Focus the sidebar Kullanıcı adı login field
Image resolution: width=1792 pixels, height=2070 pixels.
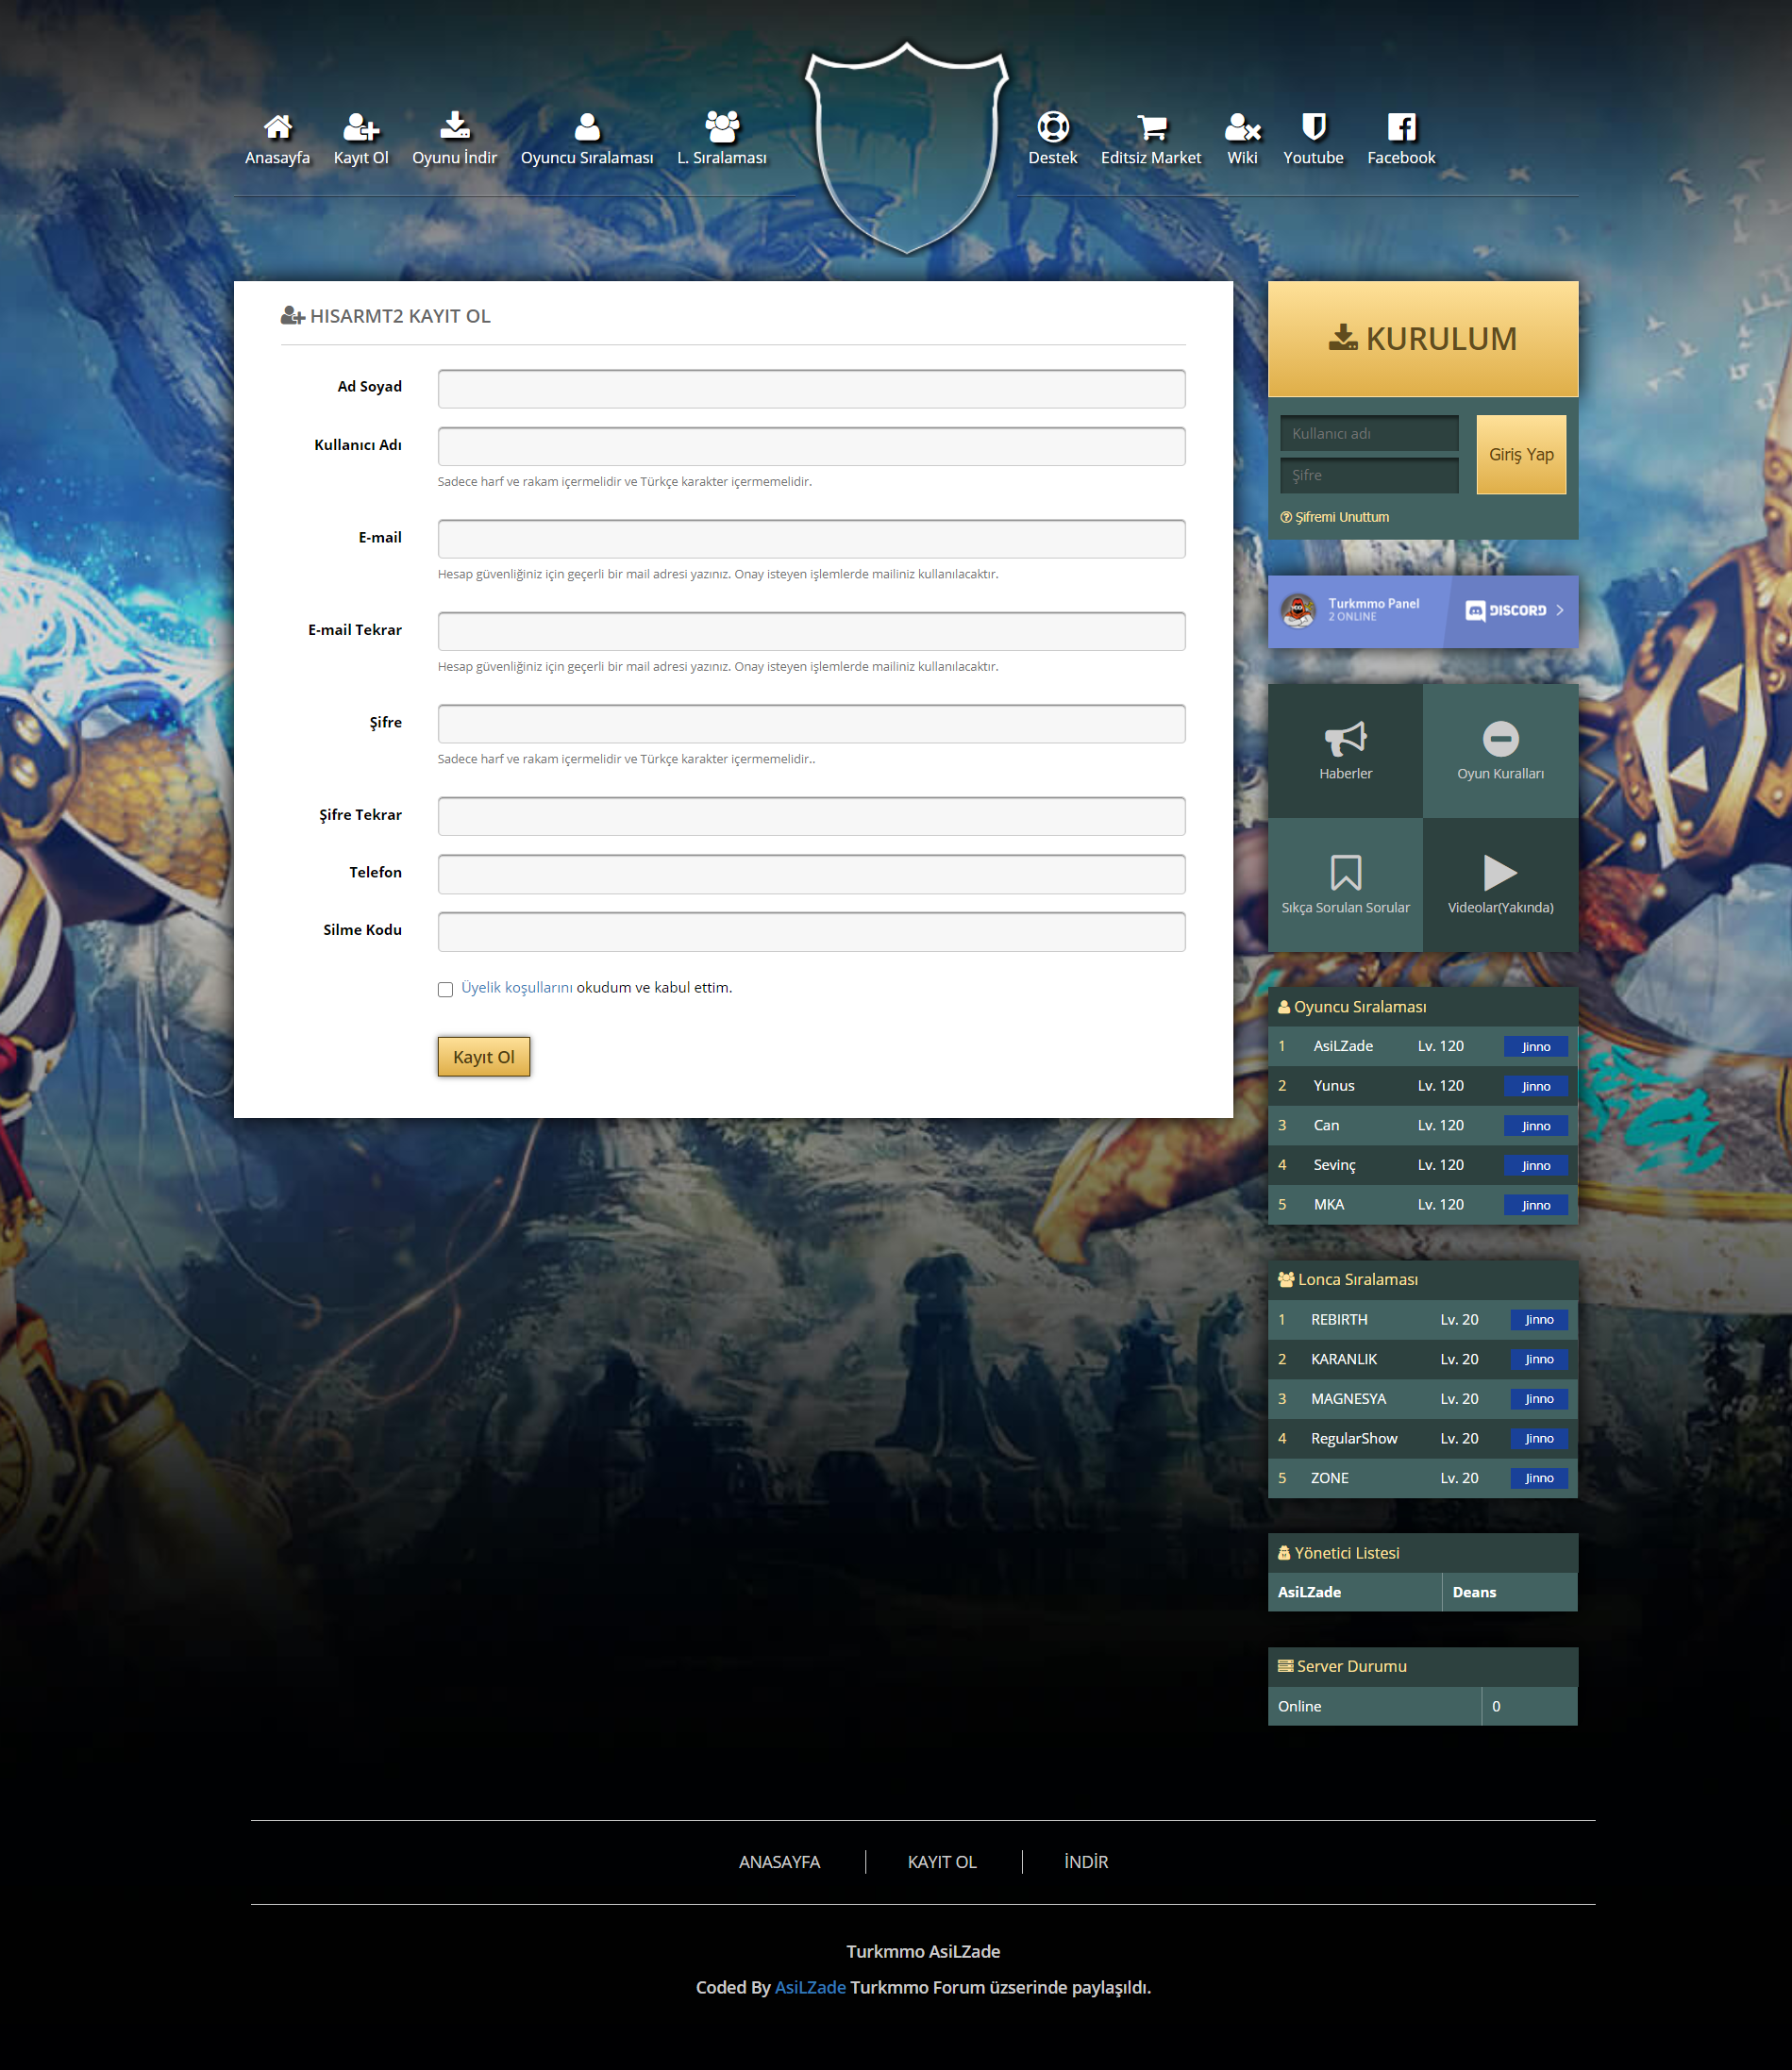click(1369, 434)
